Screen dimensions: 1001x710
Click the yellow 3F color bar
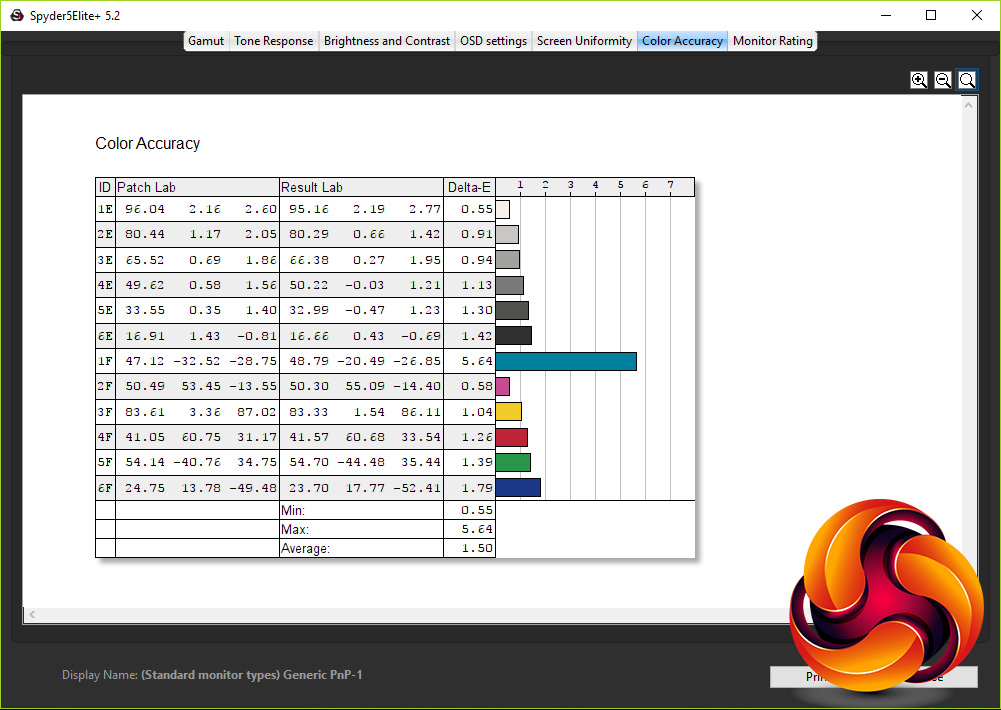coord(508,411)
